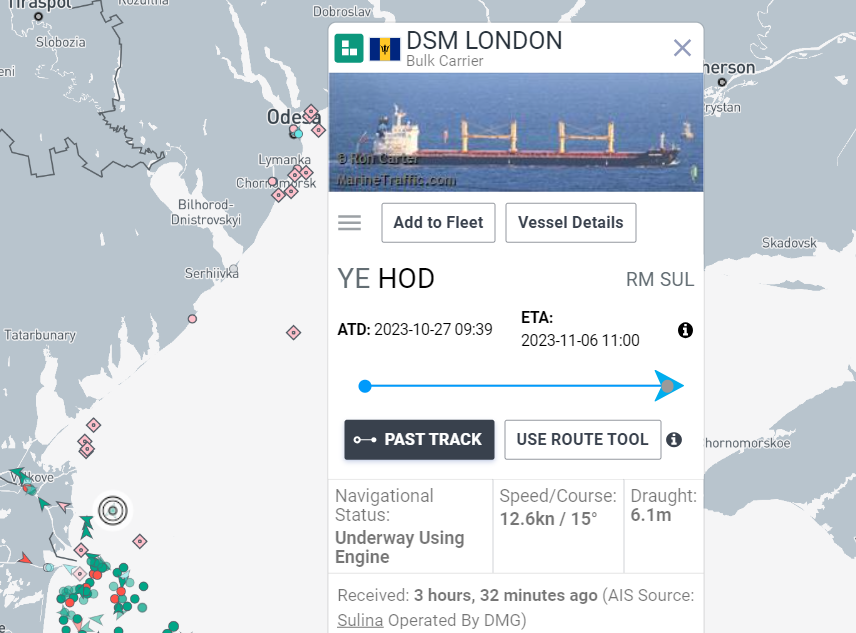
Task: Open the hamburger menu in vessel popup
Action: point(349,222)
